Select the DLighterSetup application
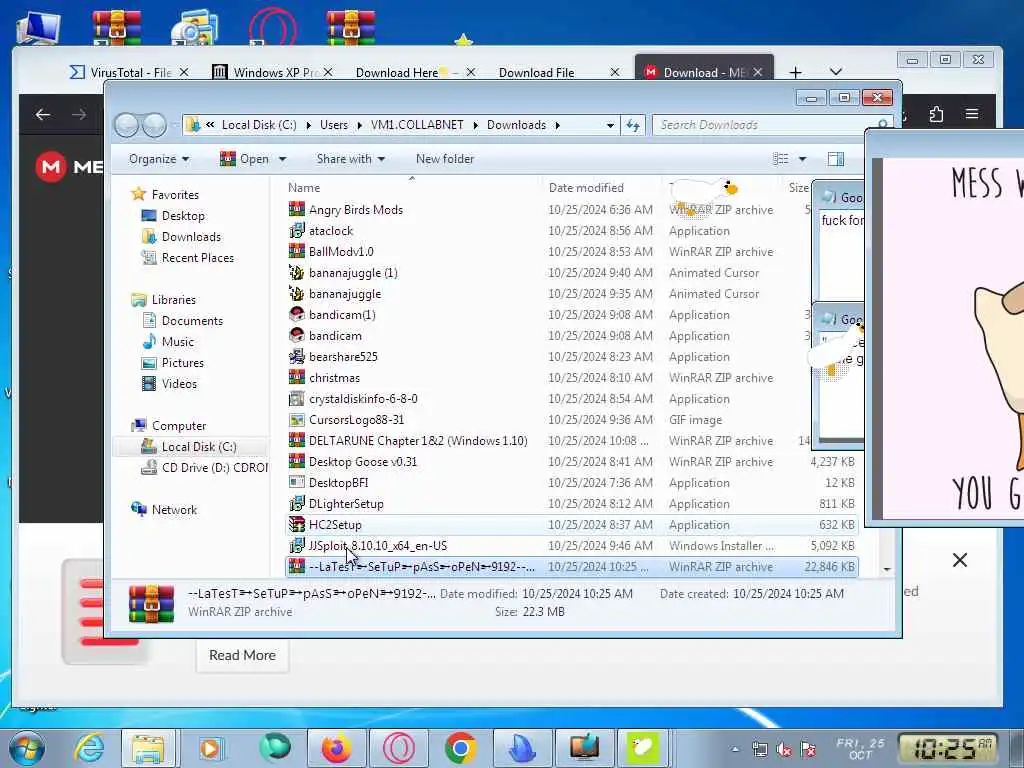Screen dimensions: 1024x768 (346, 504)
